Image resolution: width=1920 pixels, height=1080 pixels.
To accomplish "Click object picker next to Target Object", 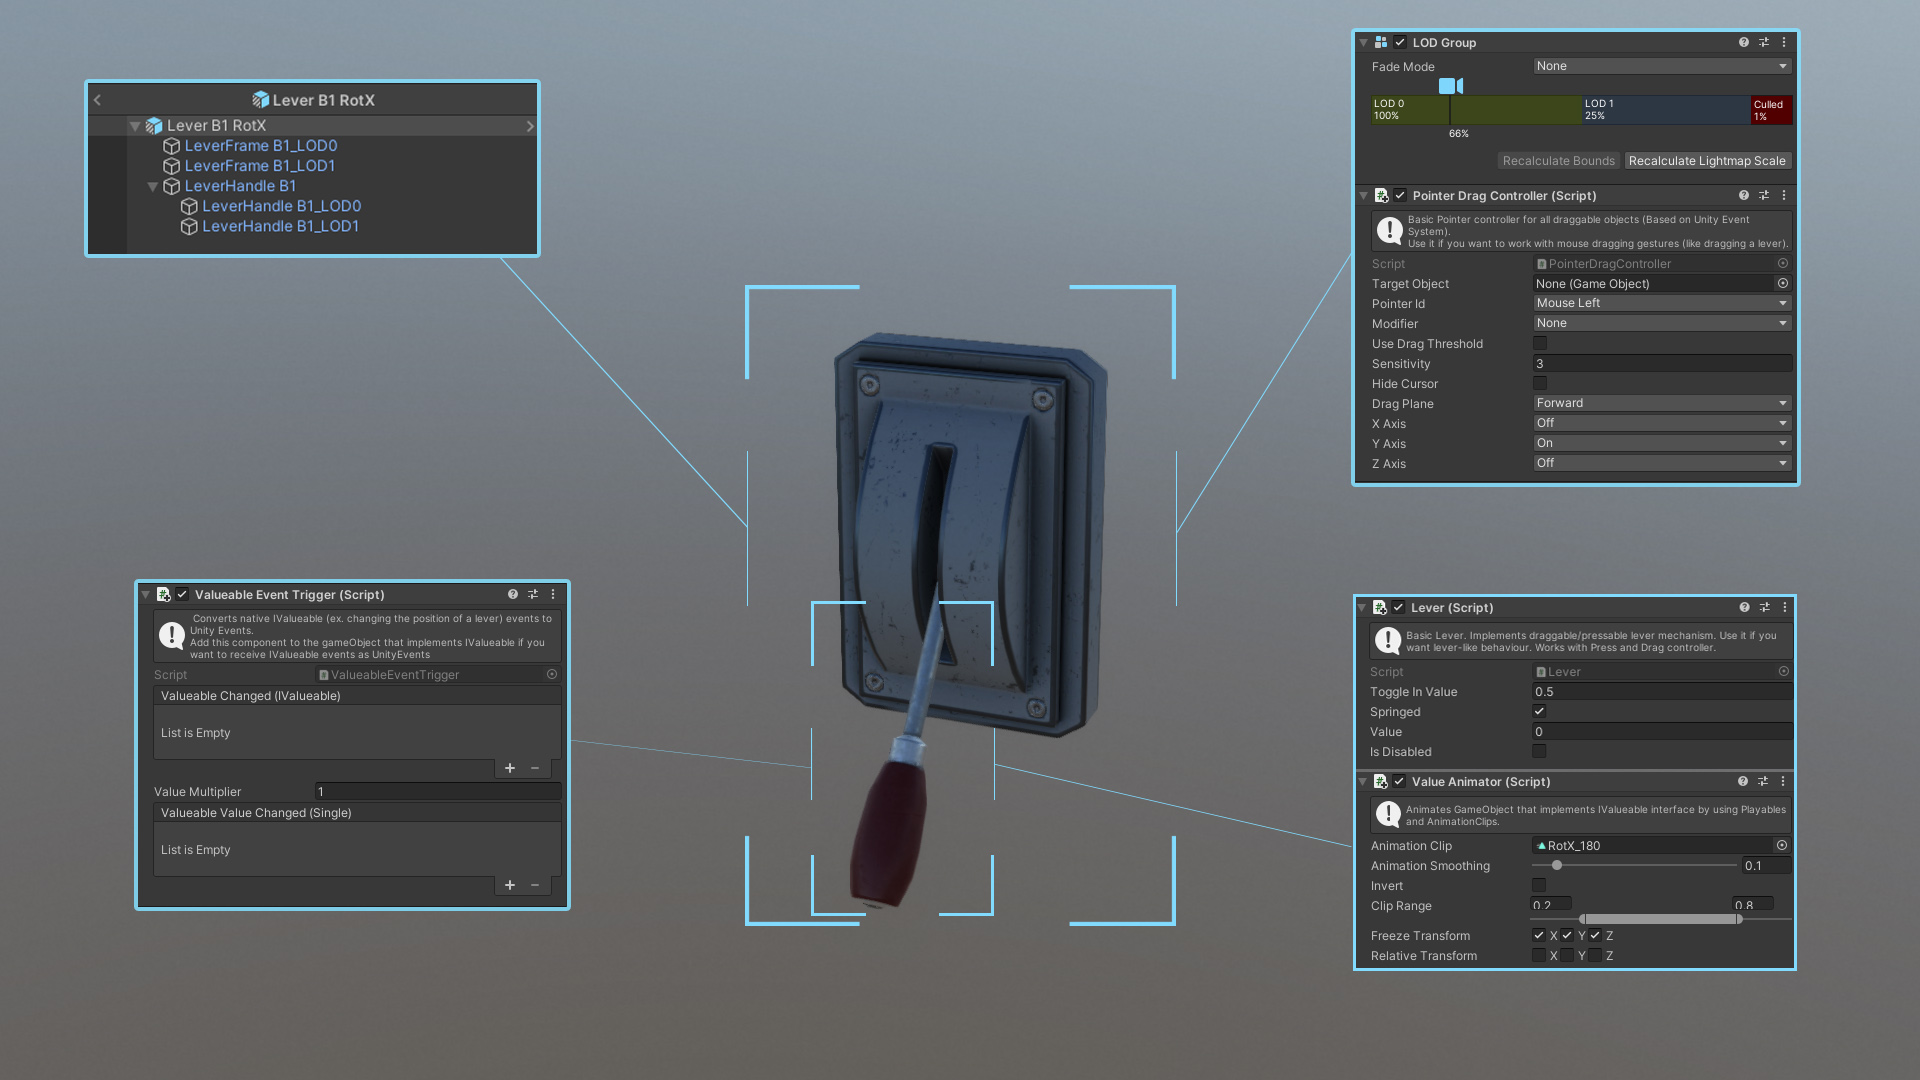I will tap(1782, 284).
